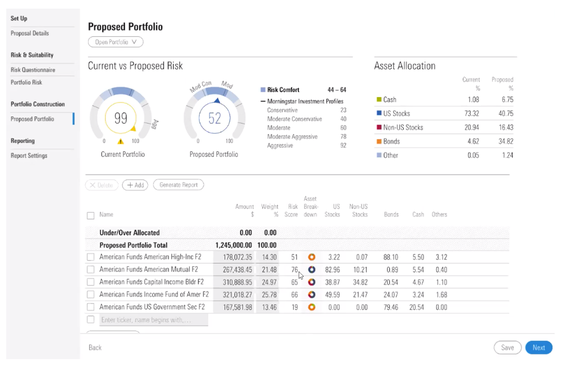Click the 34.82 proposed Bonds allocation value
The image size is (565, 365).
506,141
